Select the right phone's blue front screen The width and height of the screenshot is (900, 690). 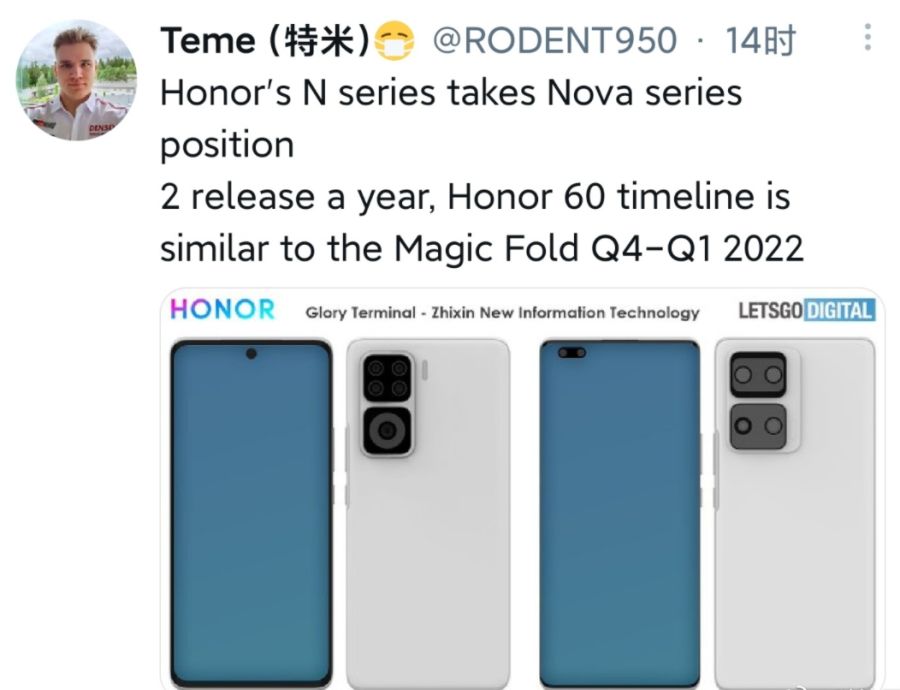[x=620, y=513]
